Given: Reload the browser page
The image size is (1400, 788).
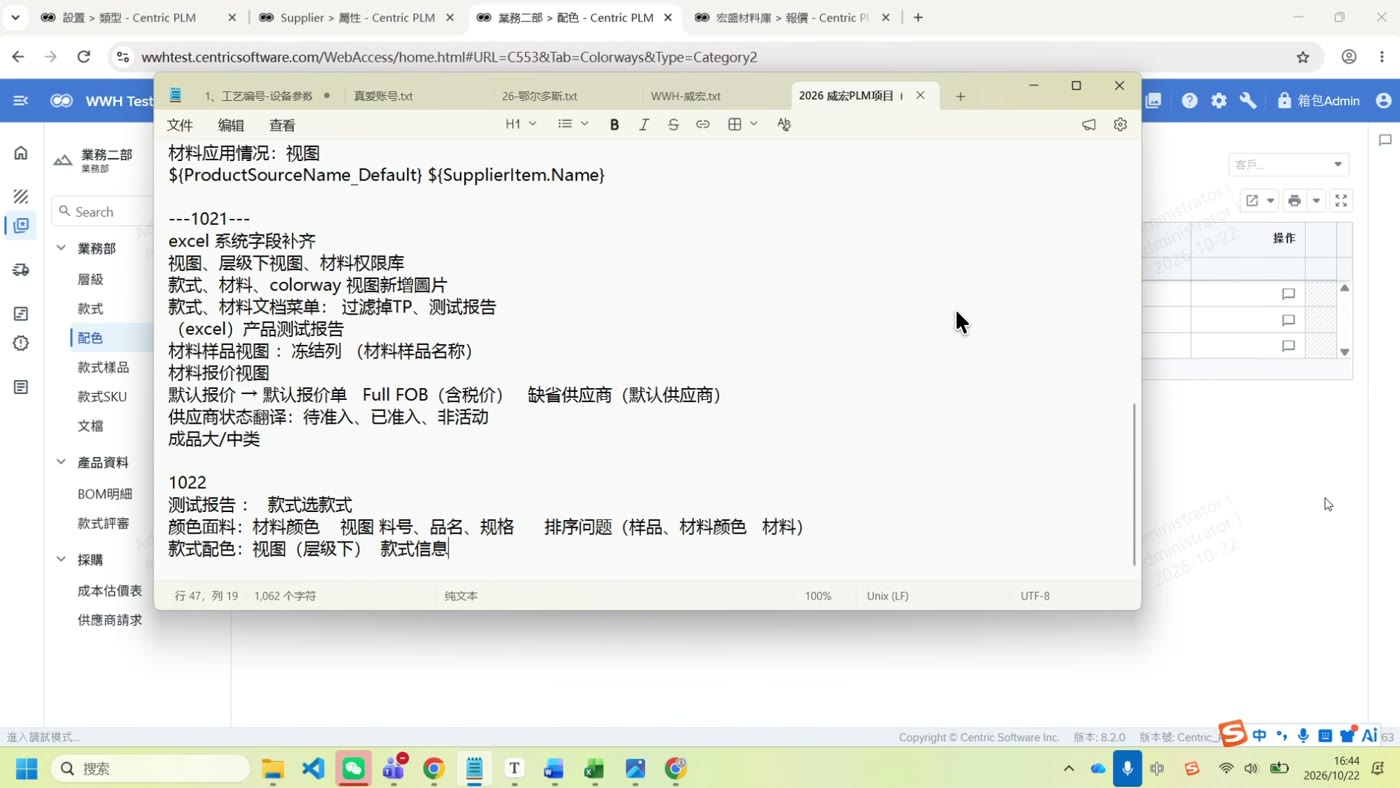Looking at the screenshot, I should tap(84, 57).
